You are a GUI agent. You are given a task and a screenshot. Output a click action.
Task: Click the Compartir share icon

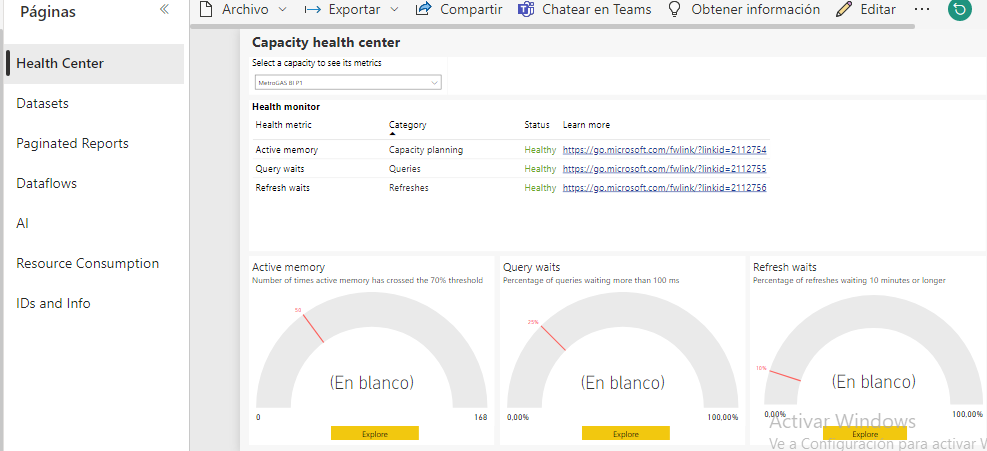click(424, 9)
